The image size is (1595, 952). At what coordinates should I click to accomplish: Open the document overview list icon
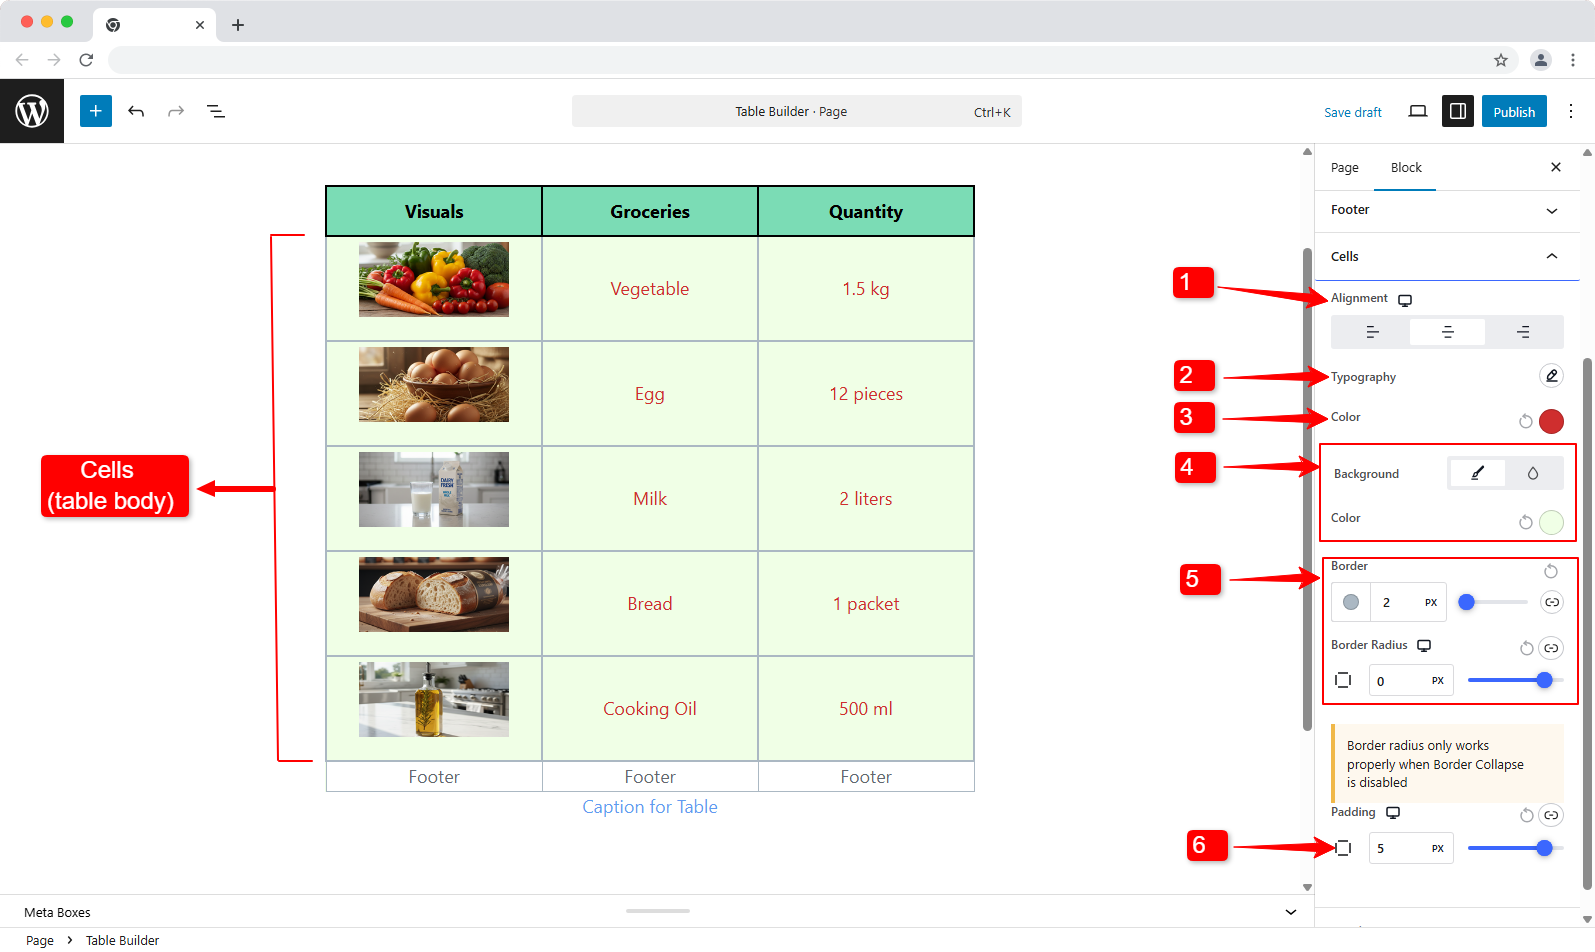[x=215, y=111]
